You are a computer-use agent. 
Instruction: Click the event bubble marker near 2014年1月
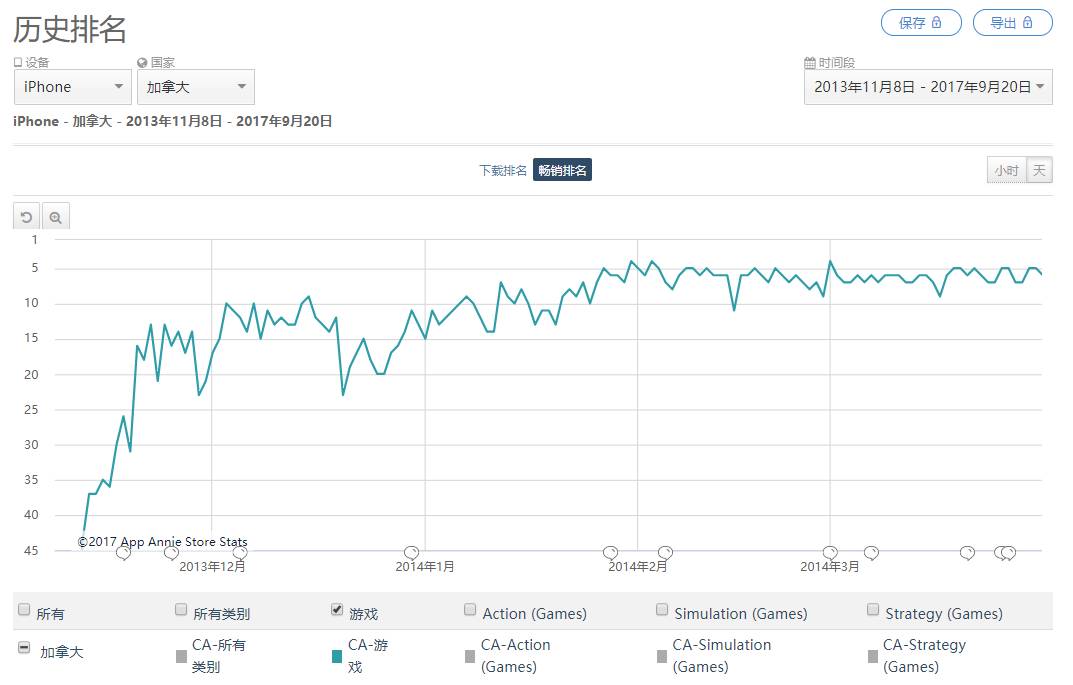coord(411,552)
